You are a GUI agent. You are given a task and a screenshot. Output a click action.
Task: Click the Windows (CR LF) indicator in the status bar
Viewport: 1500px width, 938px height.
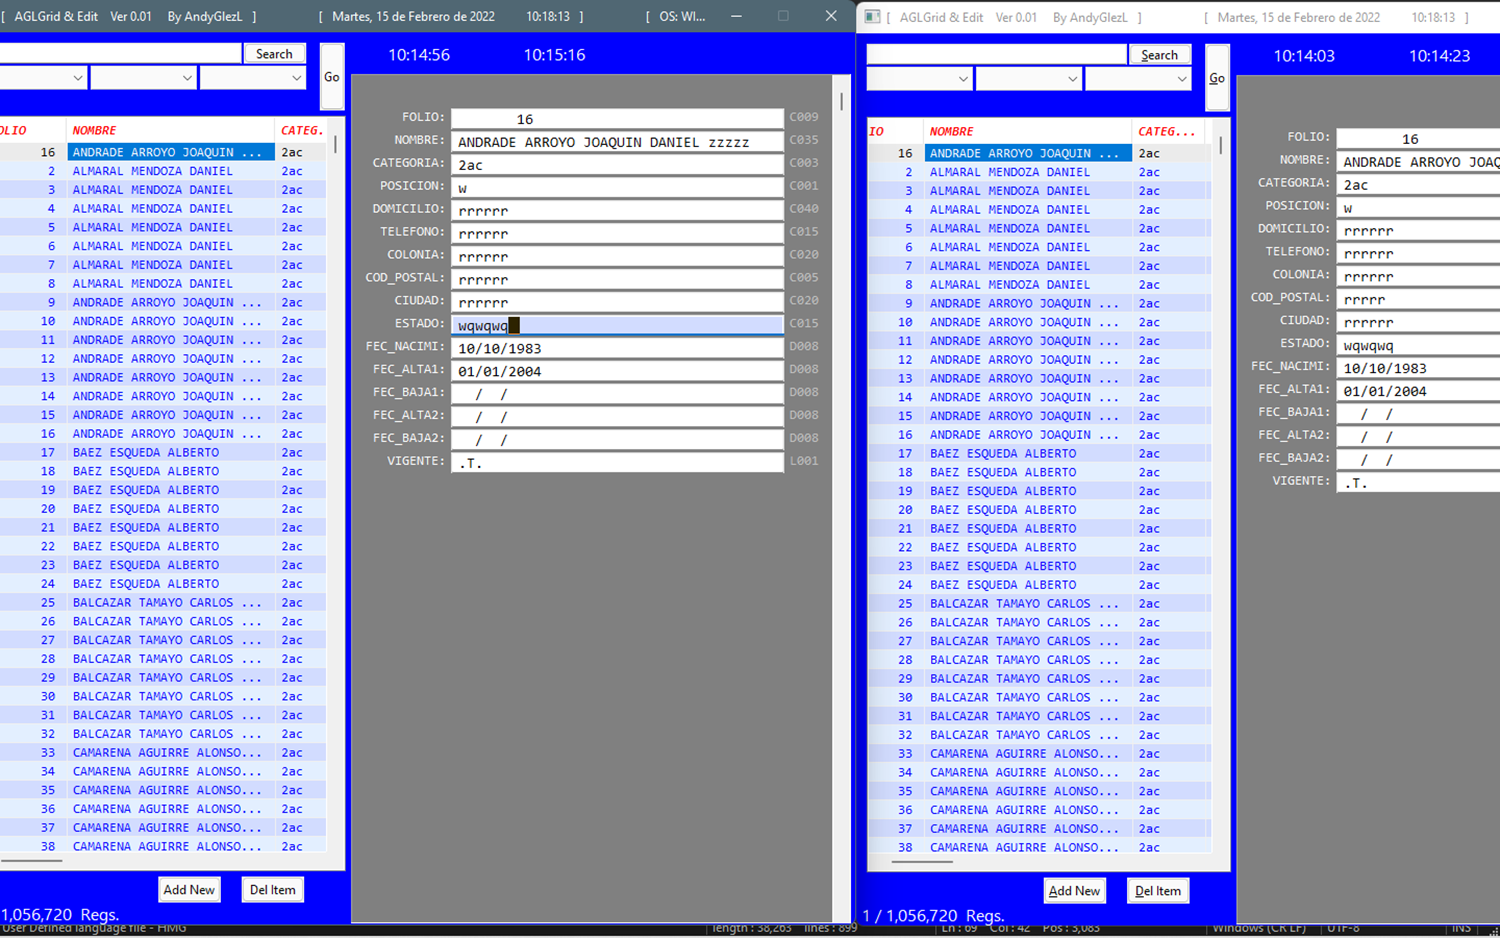[1257, 928]
